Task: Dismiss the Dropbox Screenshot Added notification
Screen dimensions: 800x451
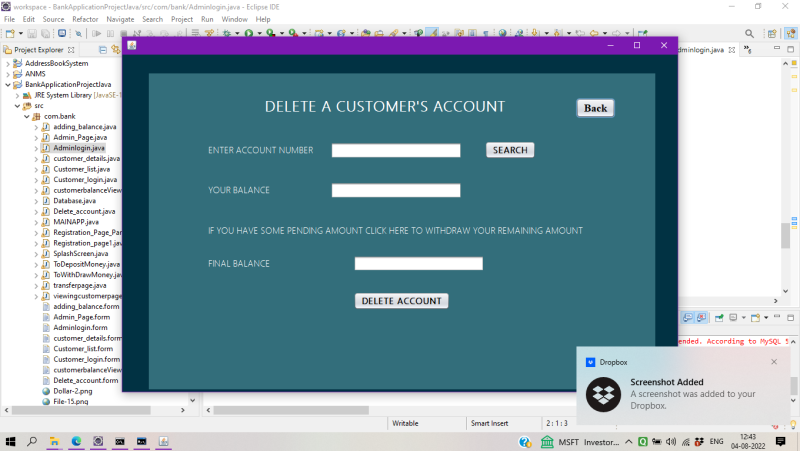Action: 774,362
